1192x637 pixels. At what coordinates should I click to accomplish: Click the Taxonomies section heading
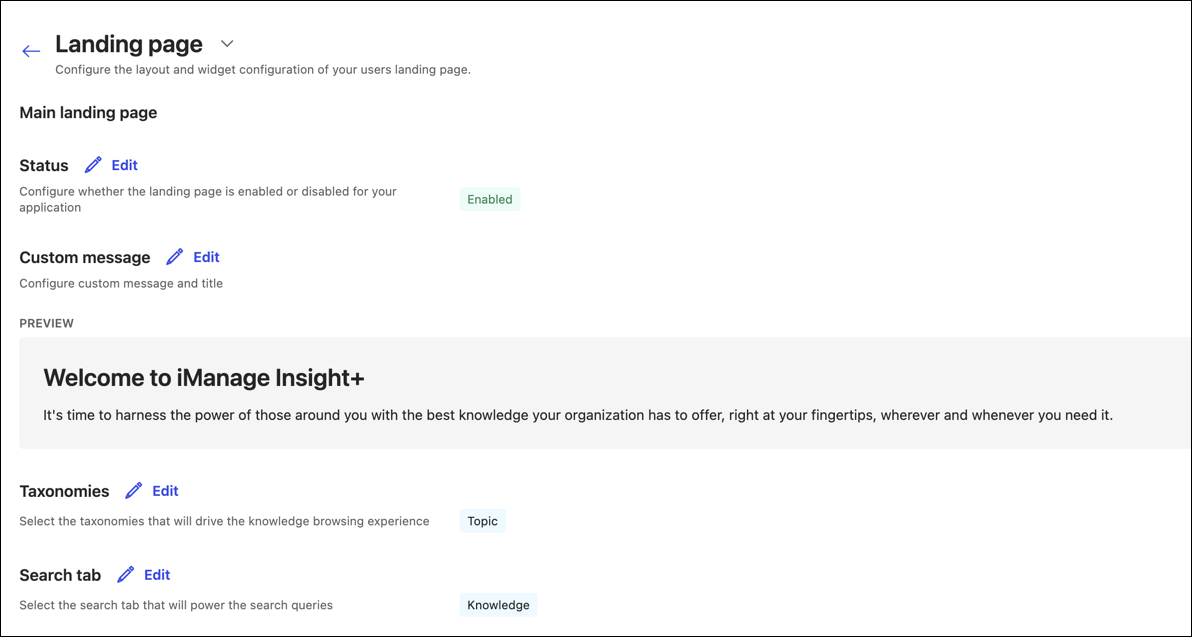click(x=64, y=490)
